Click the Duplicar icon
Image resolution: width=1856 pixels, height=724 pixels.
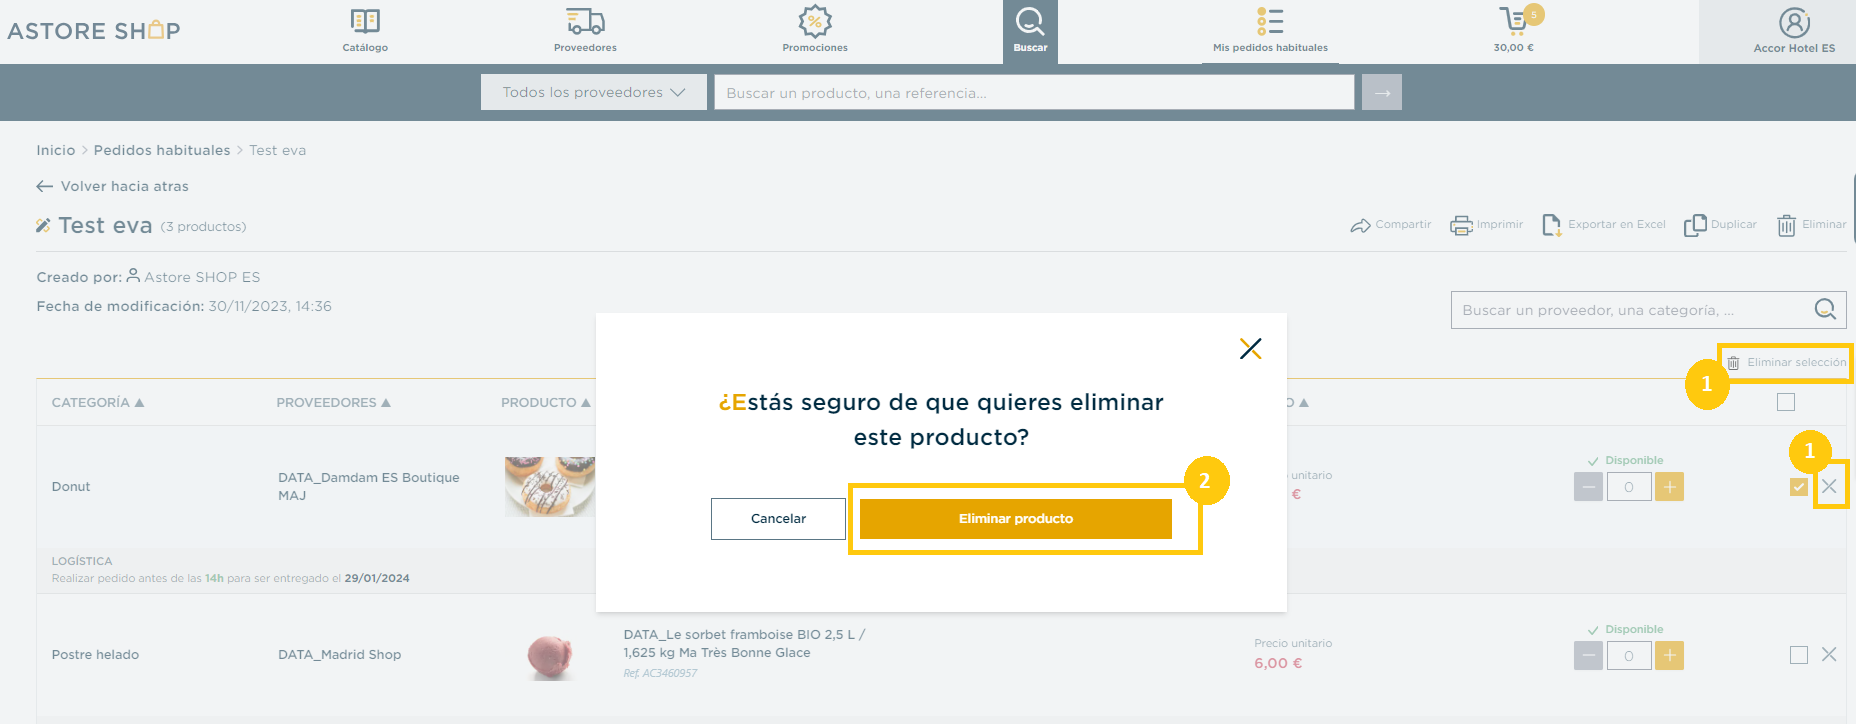tap(1695, 225)
